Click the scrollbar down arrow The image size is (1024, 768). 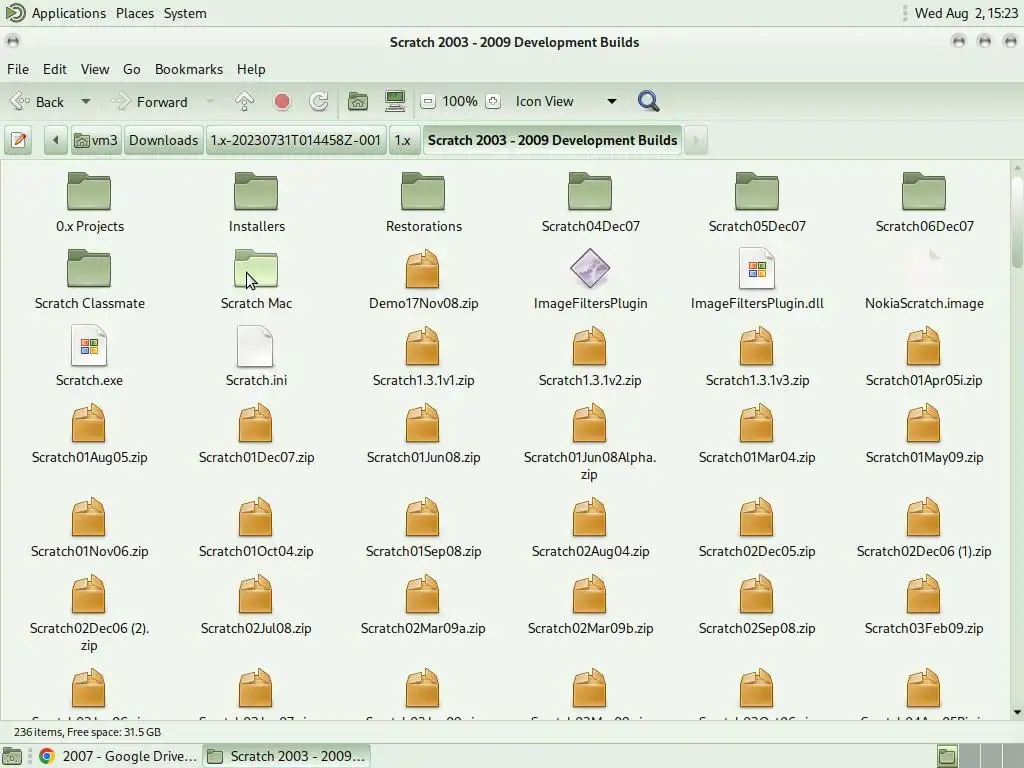point(1017,712)
